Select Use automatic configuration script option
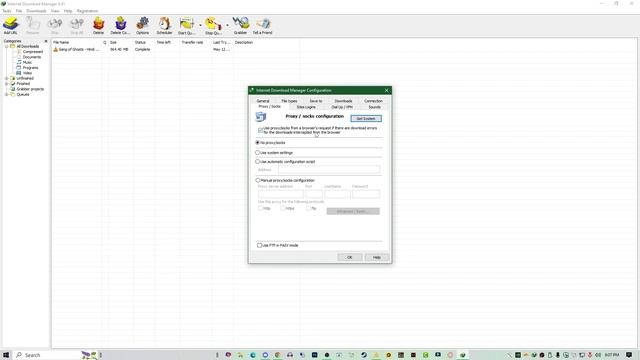The width and height of the screenshot is (640, 360). [x=258, y=162]
